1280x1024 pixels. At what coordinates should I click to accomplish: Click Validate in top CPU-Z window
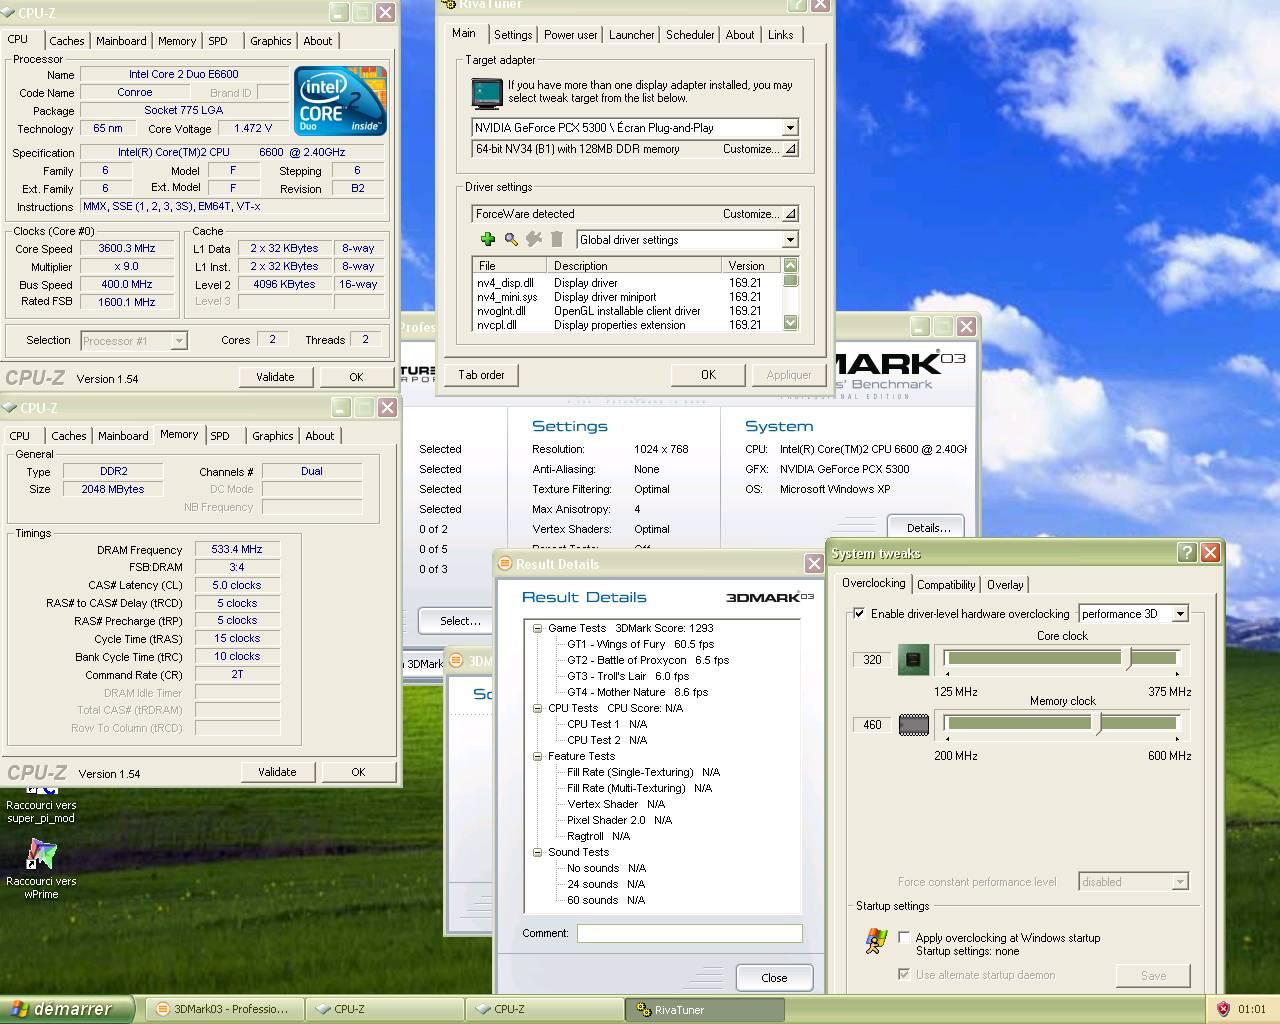click(275, 377)
